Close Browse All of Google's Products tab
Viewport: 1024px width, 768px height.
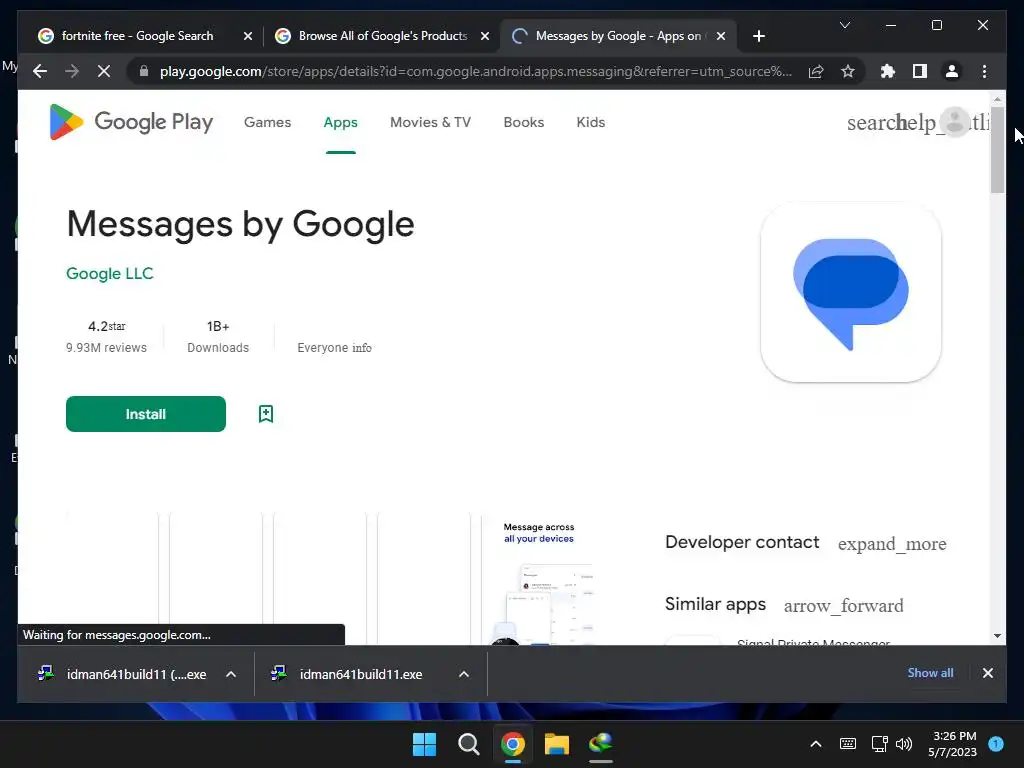(485, 36)
